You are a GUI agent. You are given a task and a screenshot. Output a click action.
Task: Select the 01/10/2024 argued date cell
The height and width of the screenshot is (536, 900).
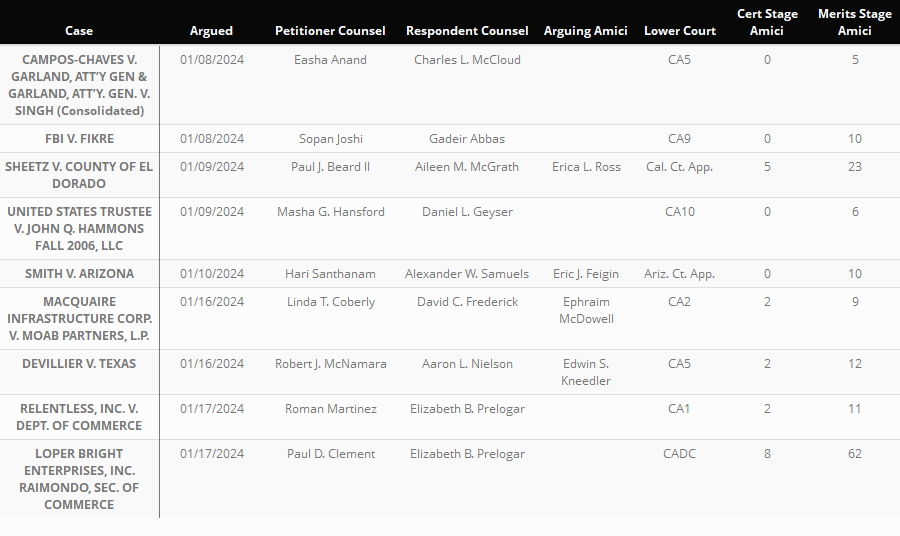212,274
